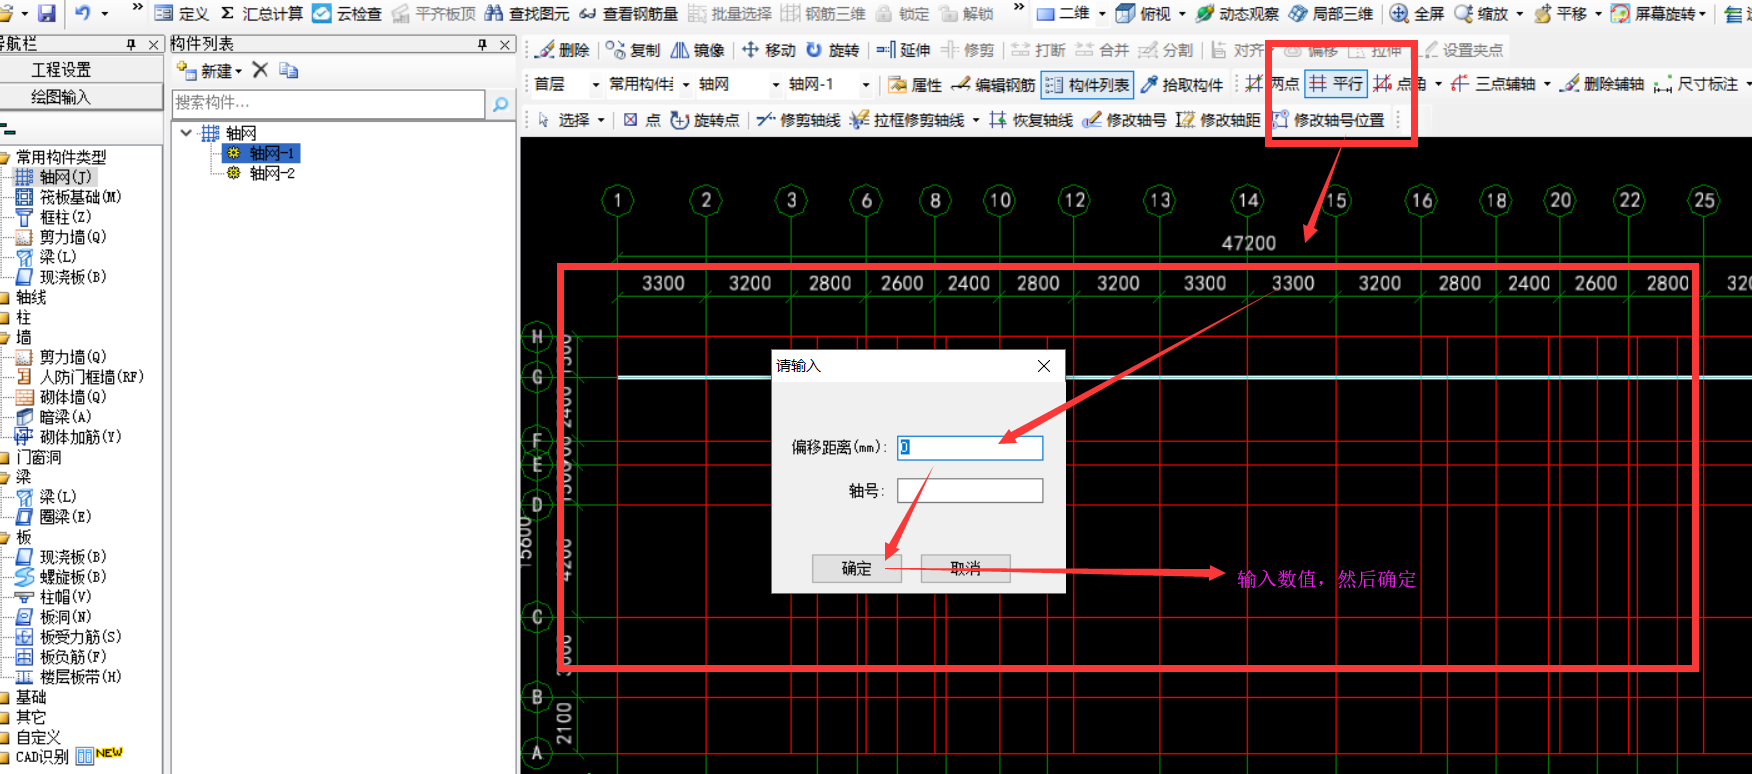Click the 搜索构件 search field
This screenshot has height=774, width=1752.
coord(328,103)
